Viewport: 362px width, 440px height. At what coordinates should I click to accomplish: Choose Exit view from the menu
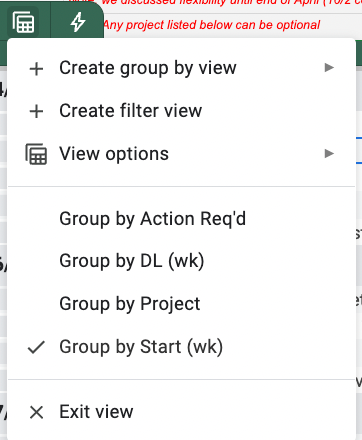click(181, 412)
